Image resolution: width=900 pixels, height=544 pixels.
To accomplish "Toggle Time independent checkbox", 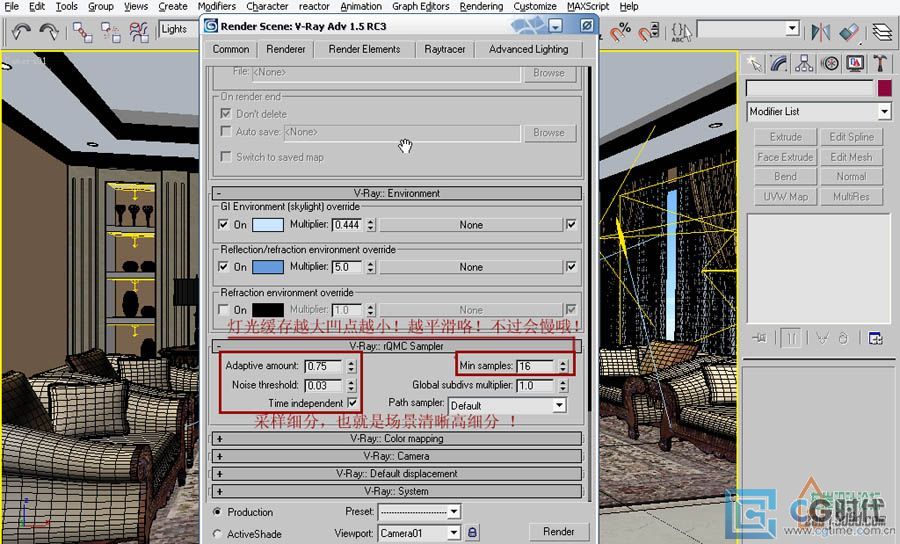I will coord(352,403).
